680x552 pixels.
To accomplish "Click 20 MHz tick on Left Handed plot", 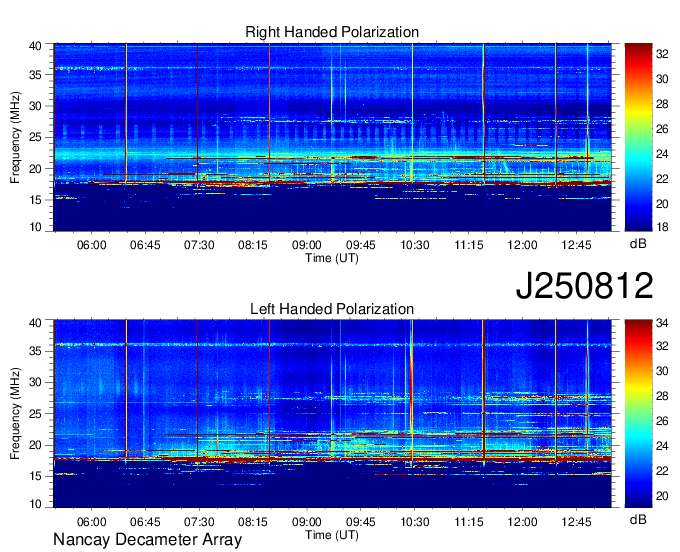I will coord(35,445).
